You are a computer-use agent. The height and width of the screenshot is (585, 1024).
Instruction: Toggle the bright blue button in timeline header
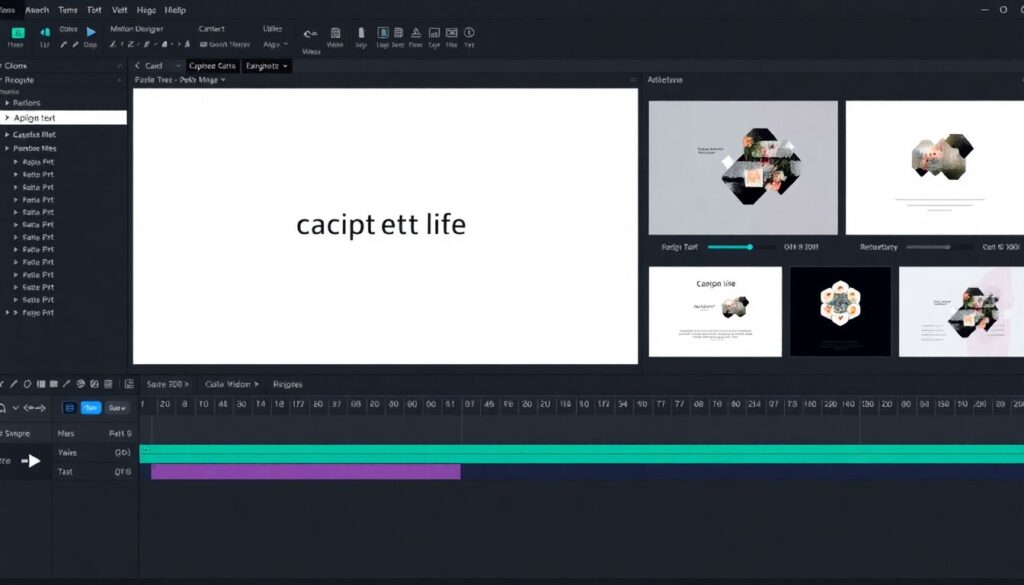point(91,408)
